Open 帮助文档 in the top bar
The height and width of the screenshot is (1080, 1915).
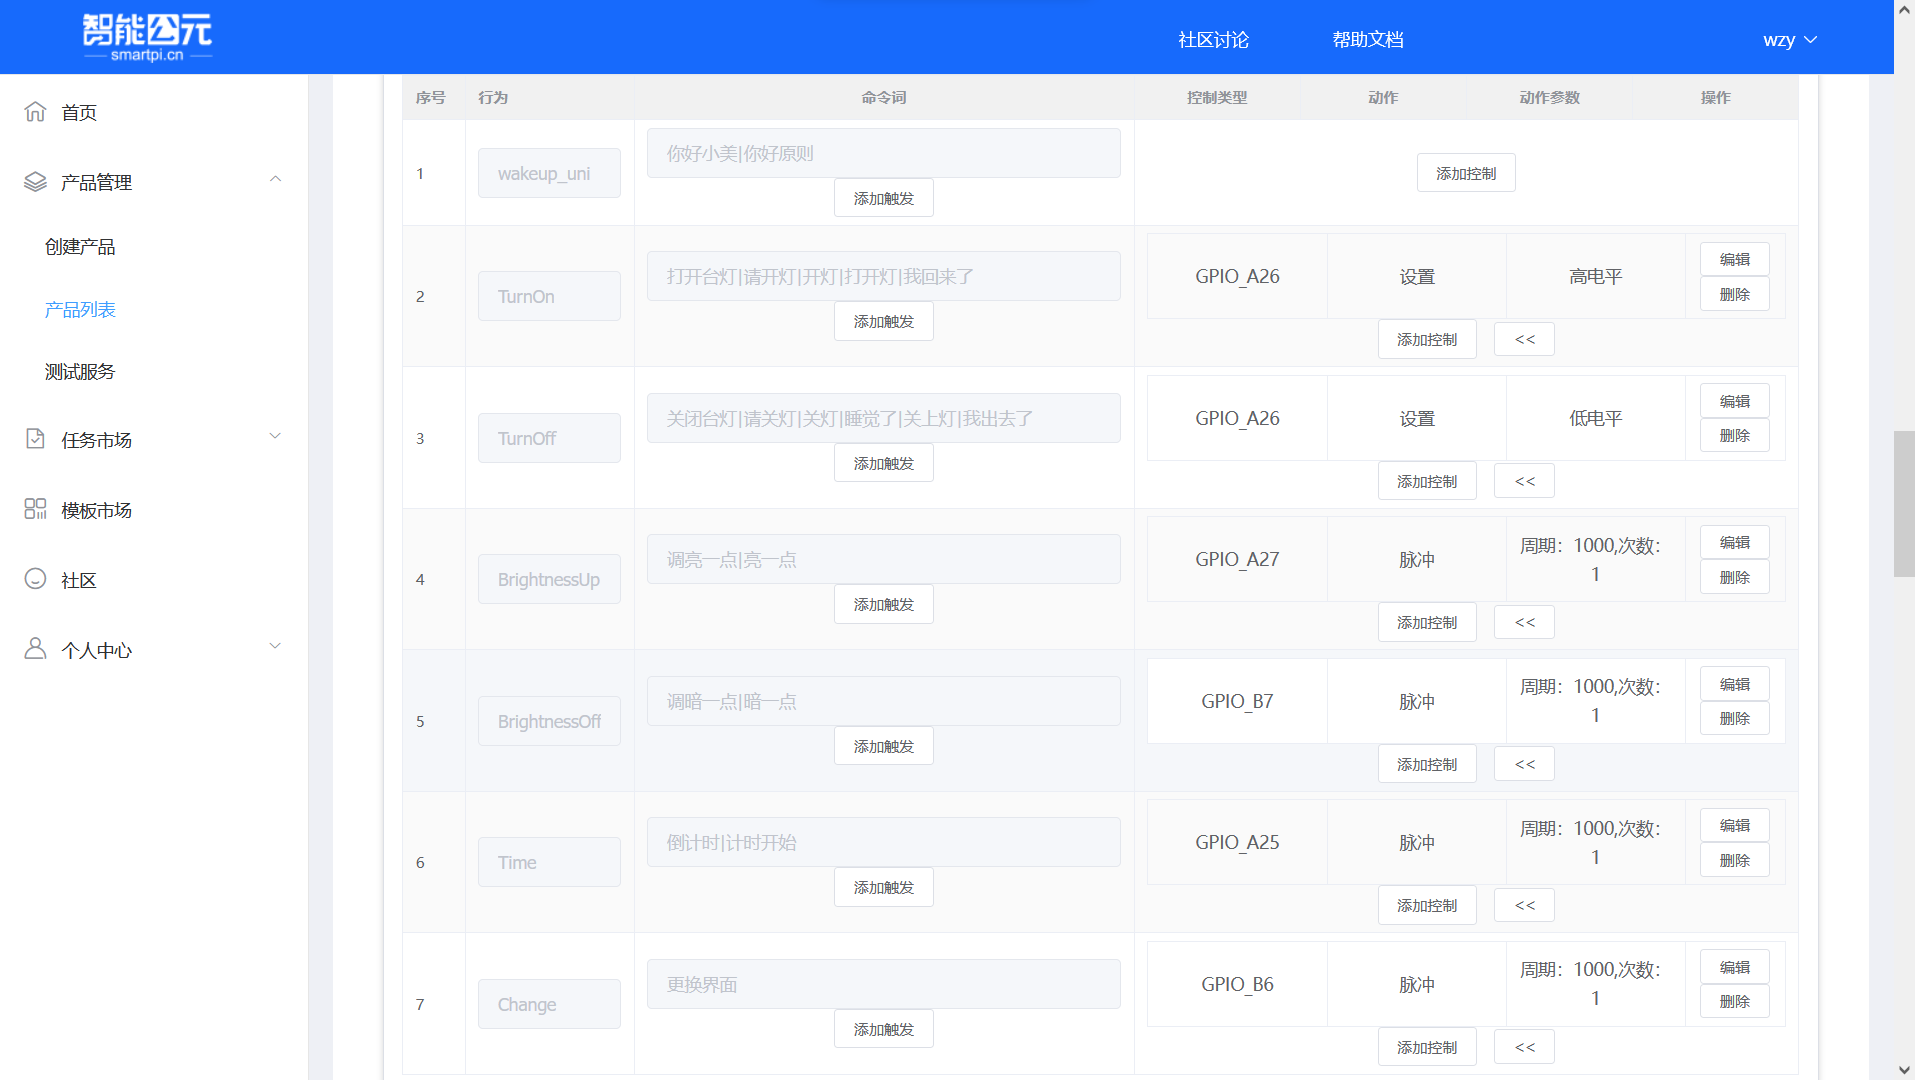pyautogui.click(x=1368, y=40)
